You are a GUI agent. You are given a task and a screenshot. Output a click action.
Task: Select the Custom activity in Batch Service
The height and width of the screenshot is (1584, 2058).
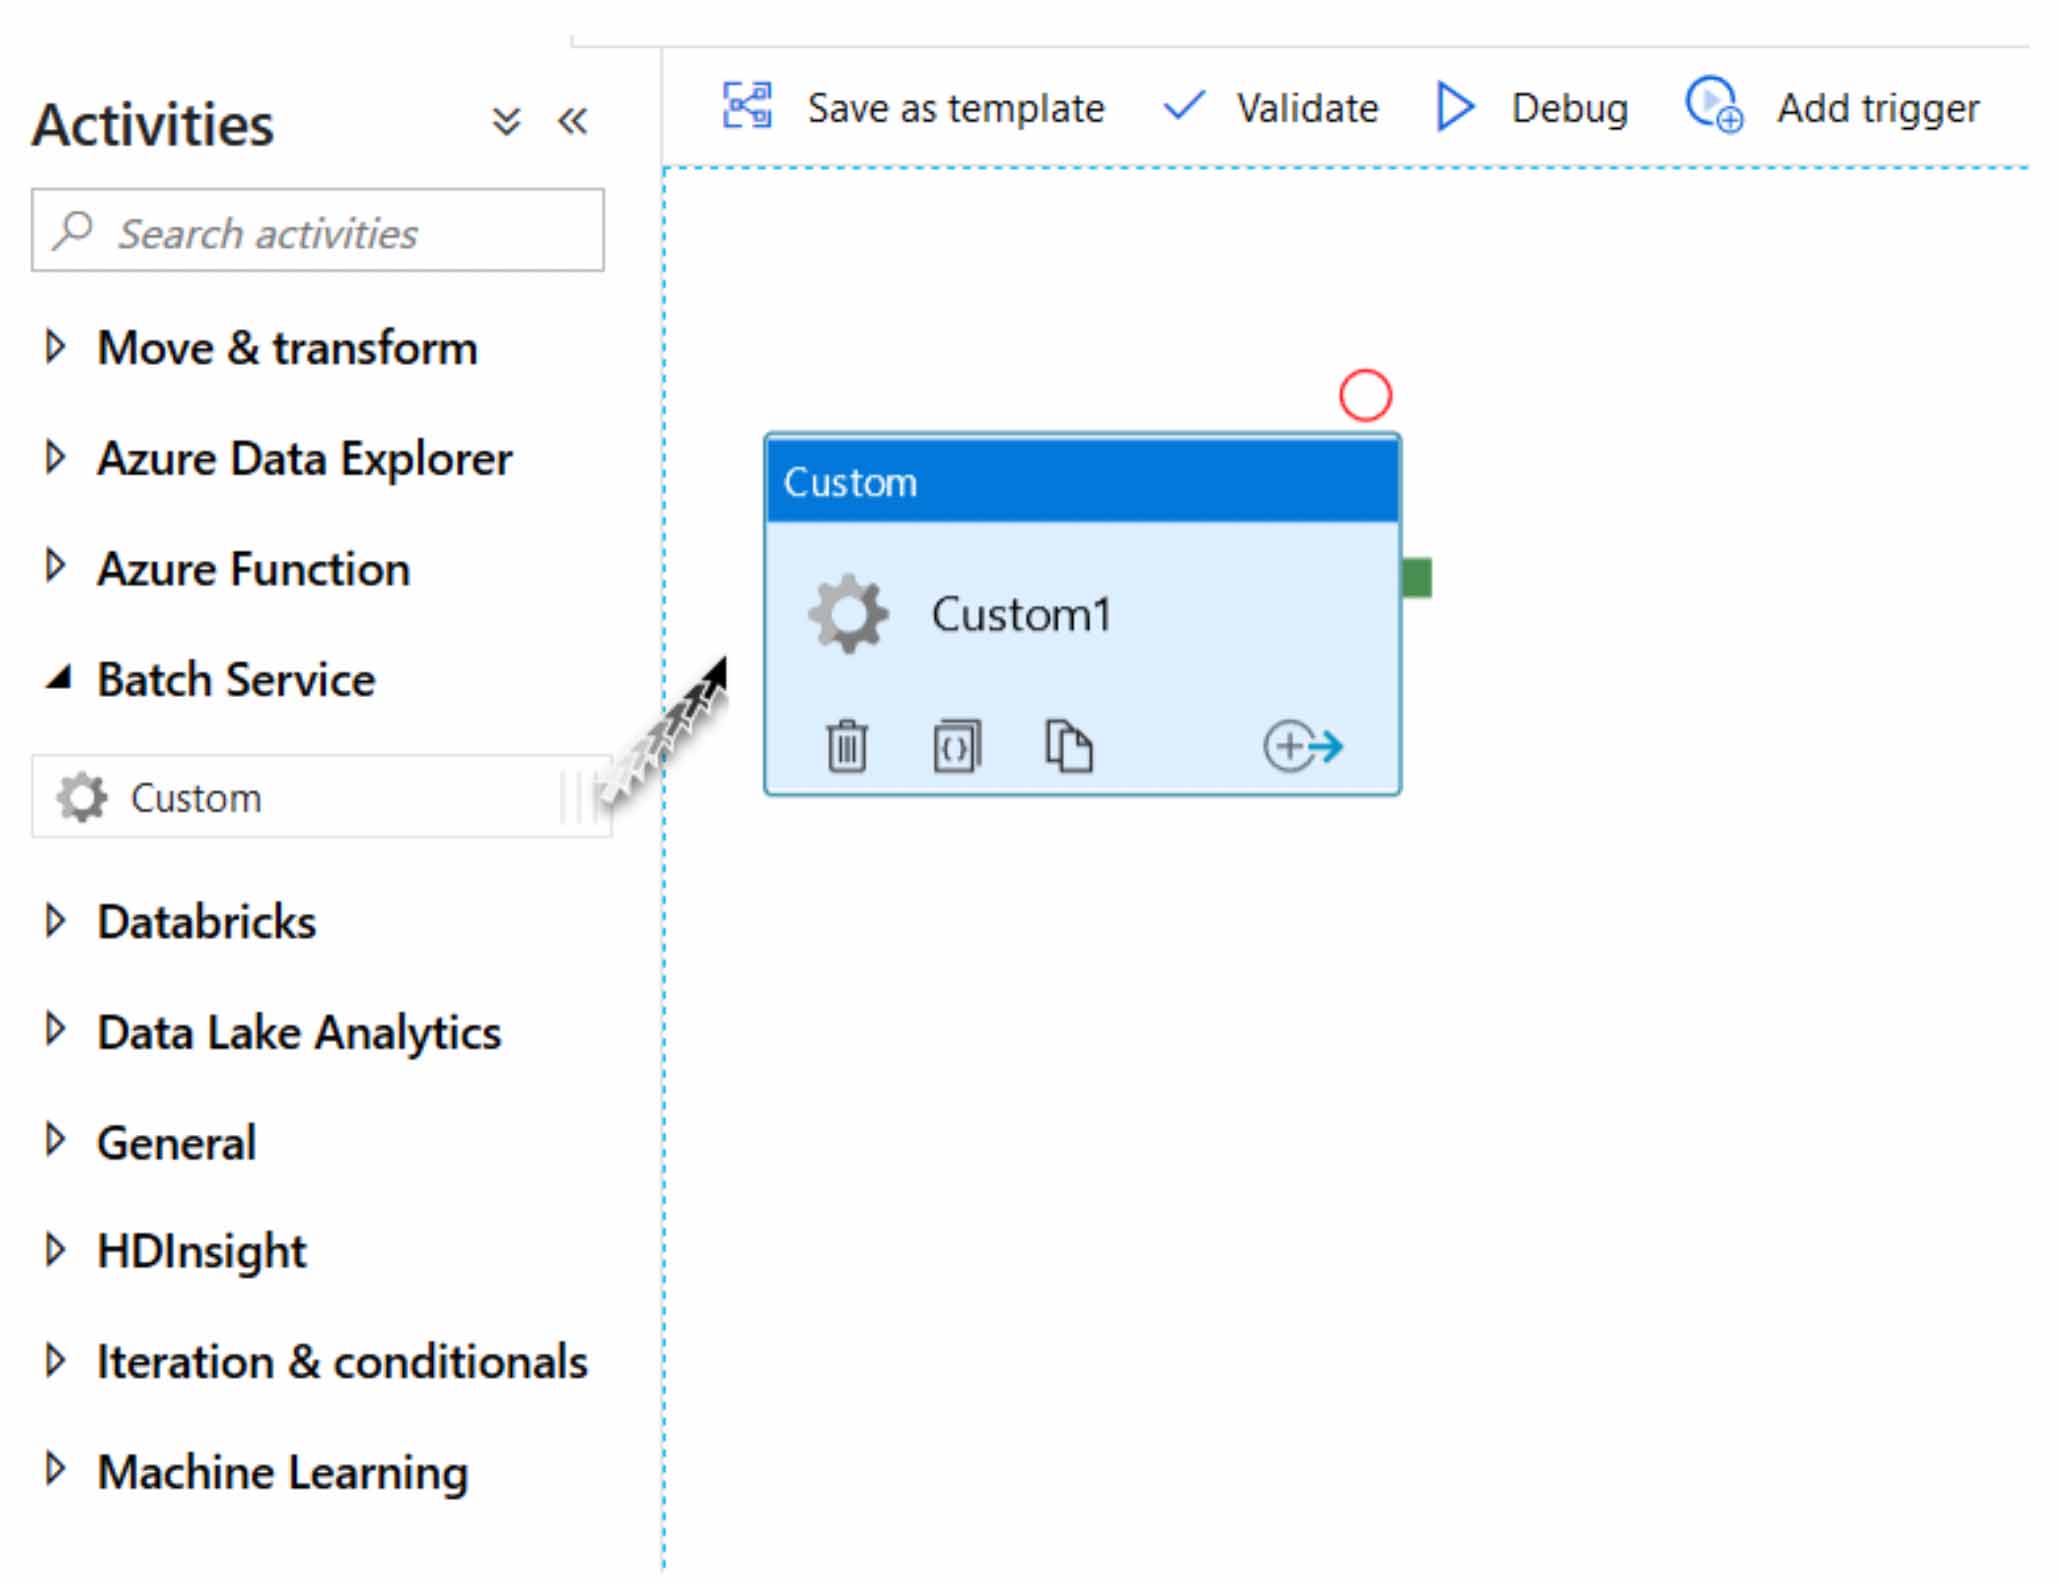(321, 797)
